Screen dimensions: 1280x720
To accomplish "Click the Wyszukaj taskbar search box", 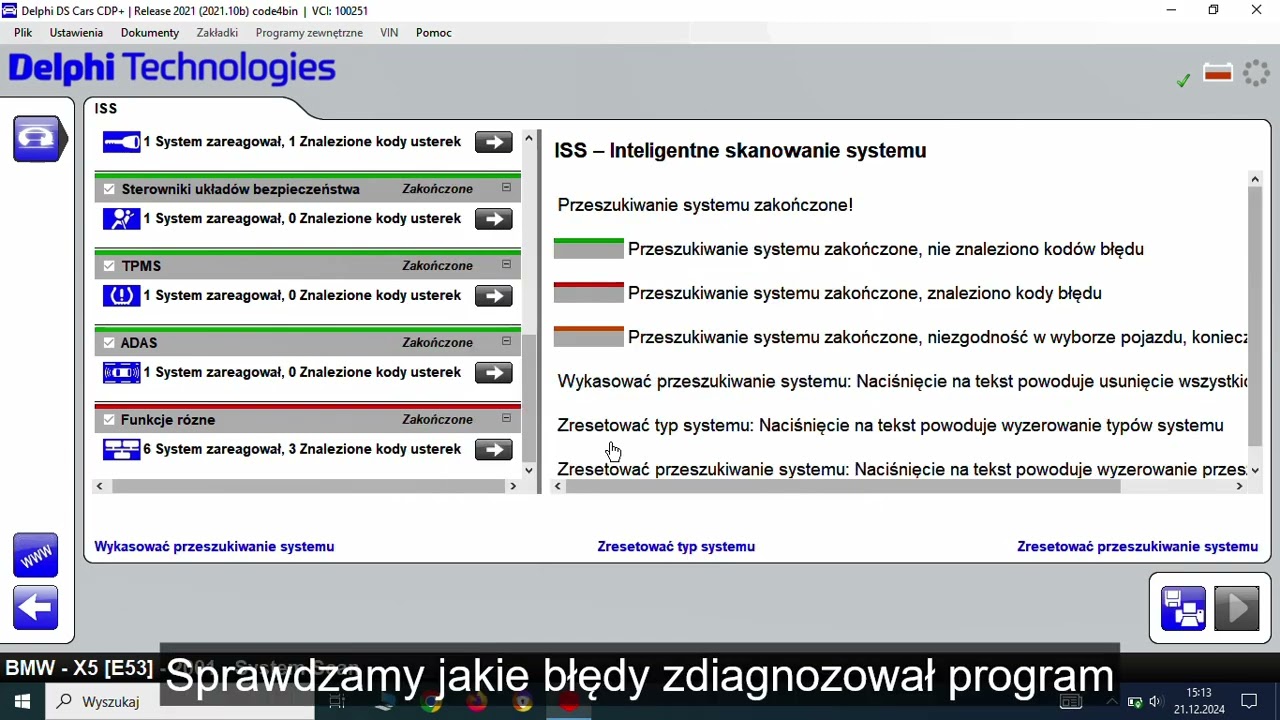I will click(x=180, y=702).
